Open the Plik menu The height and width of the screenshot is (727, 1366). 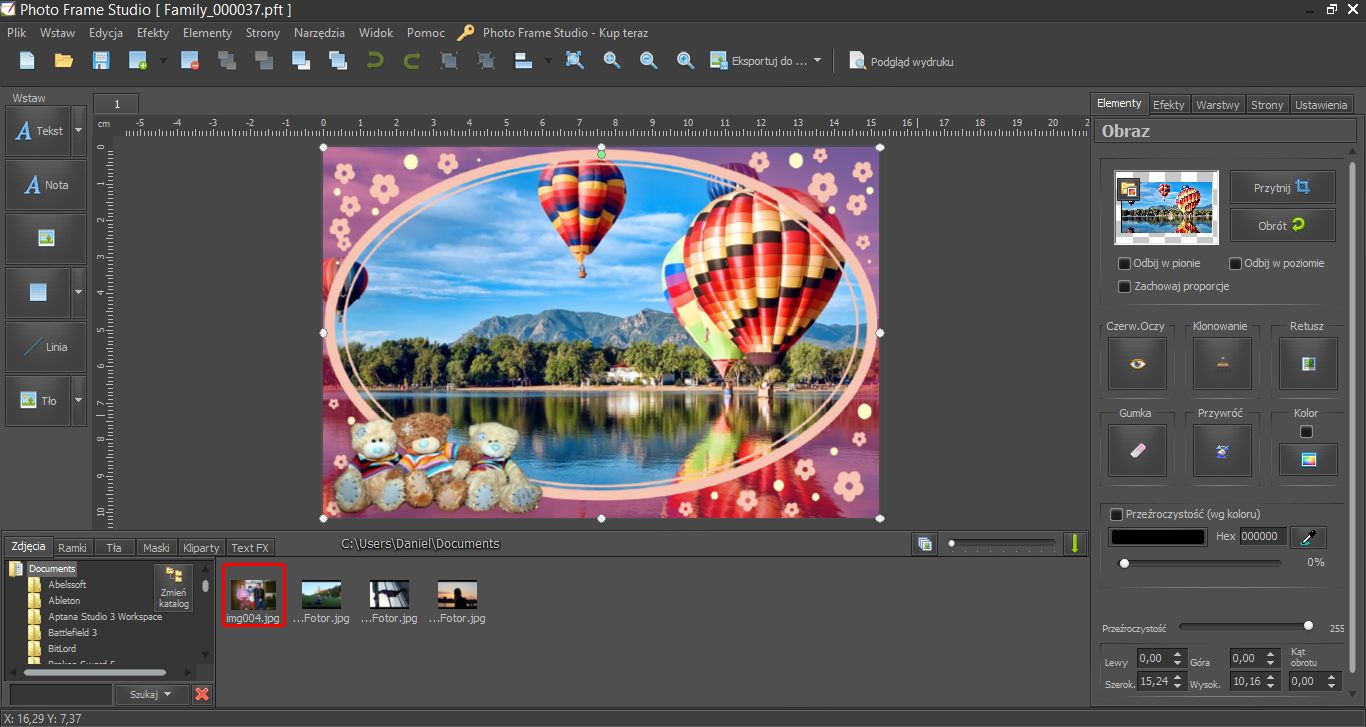16,33
